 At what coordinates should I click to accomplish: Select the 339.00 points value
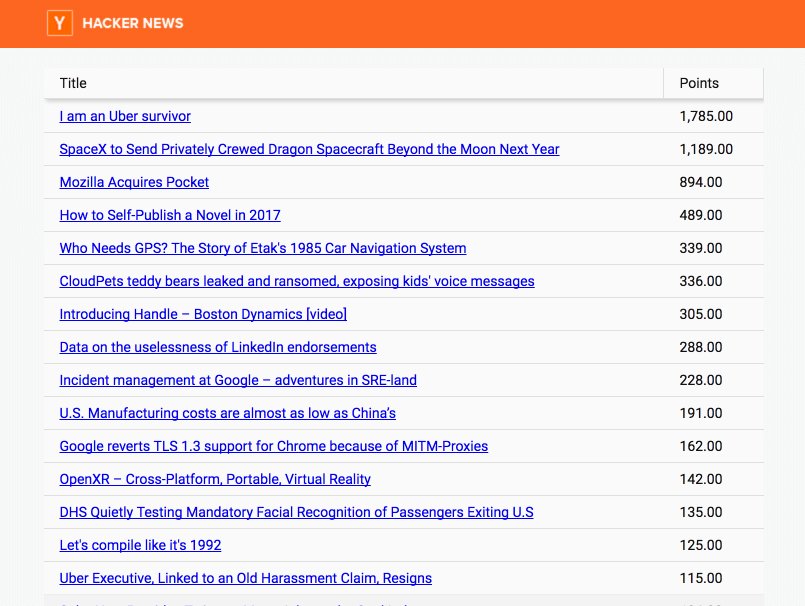701,248
